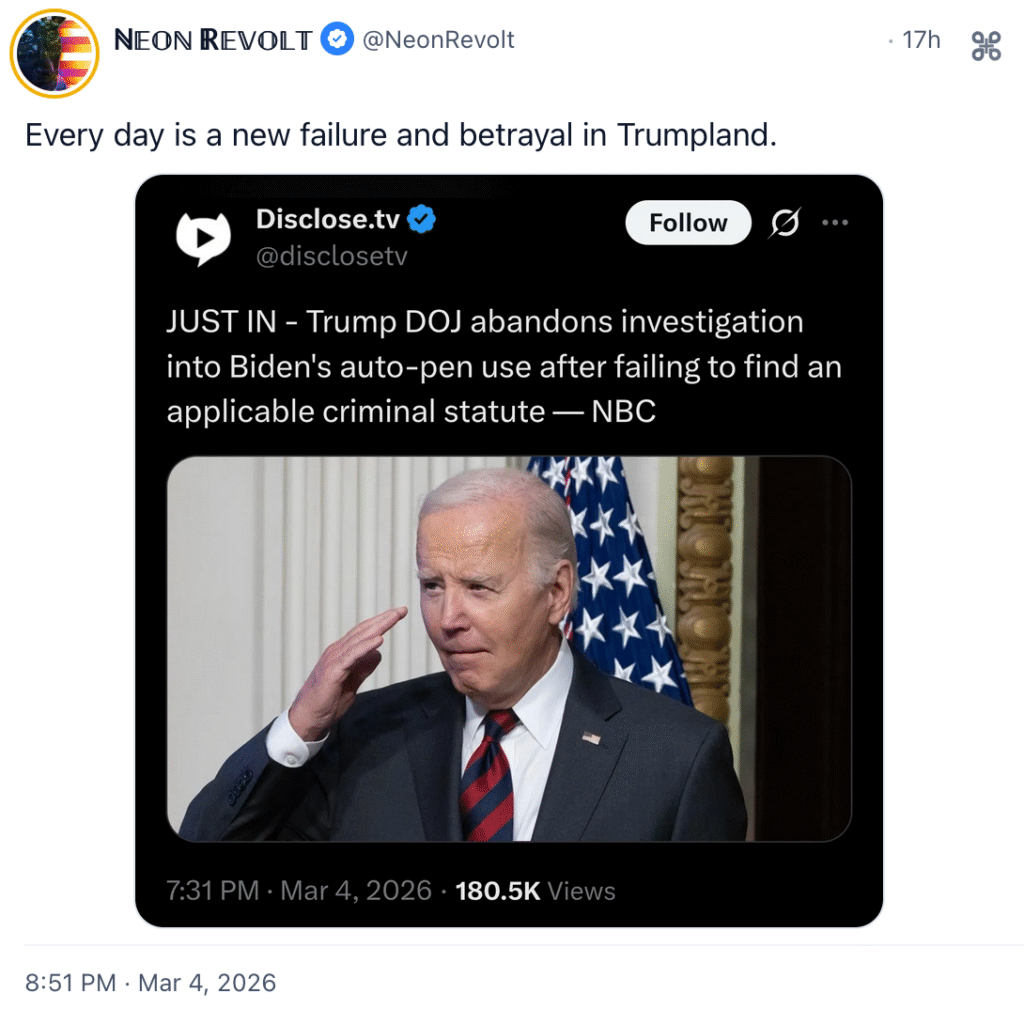View the 180.5K Views count
The image size is (1024, 1009).
pyautogui.click(x=535, y=891)
